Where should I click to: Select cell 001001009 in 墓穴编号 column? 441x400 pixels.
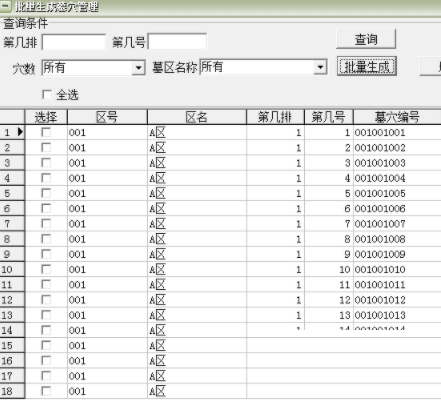coord(397,254)
